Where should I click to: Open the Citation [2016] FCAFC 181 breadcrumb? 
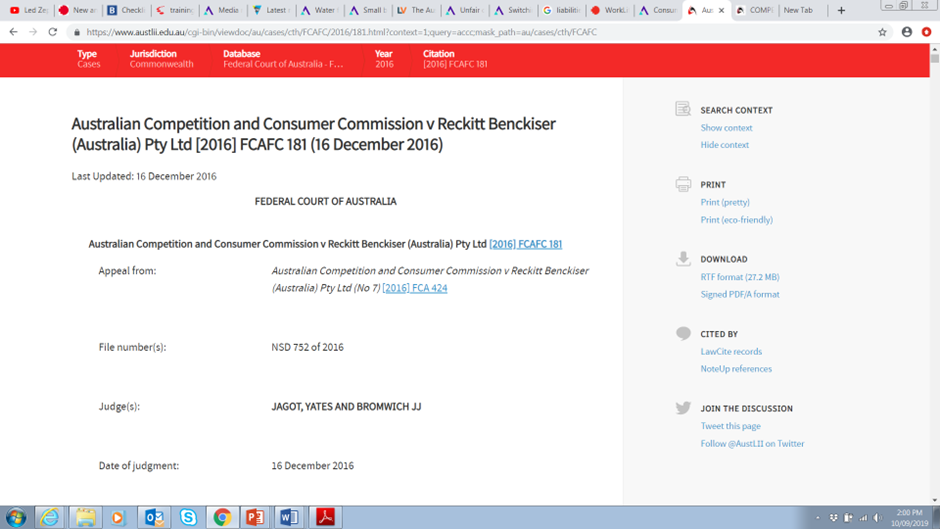click(x=455, y=59)
